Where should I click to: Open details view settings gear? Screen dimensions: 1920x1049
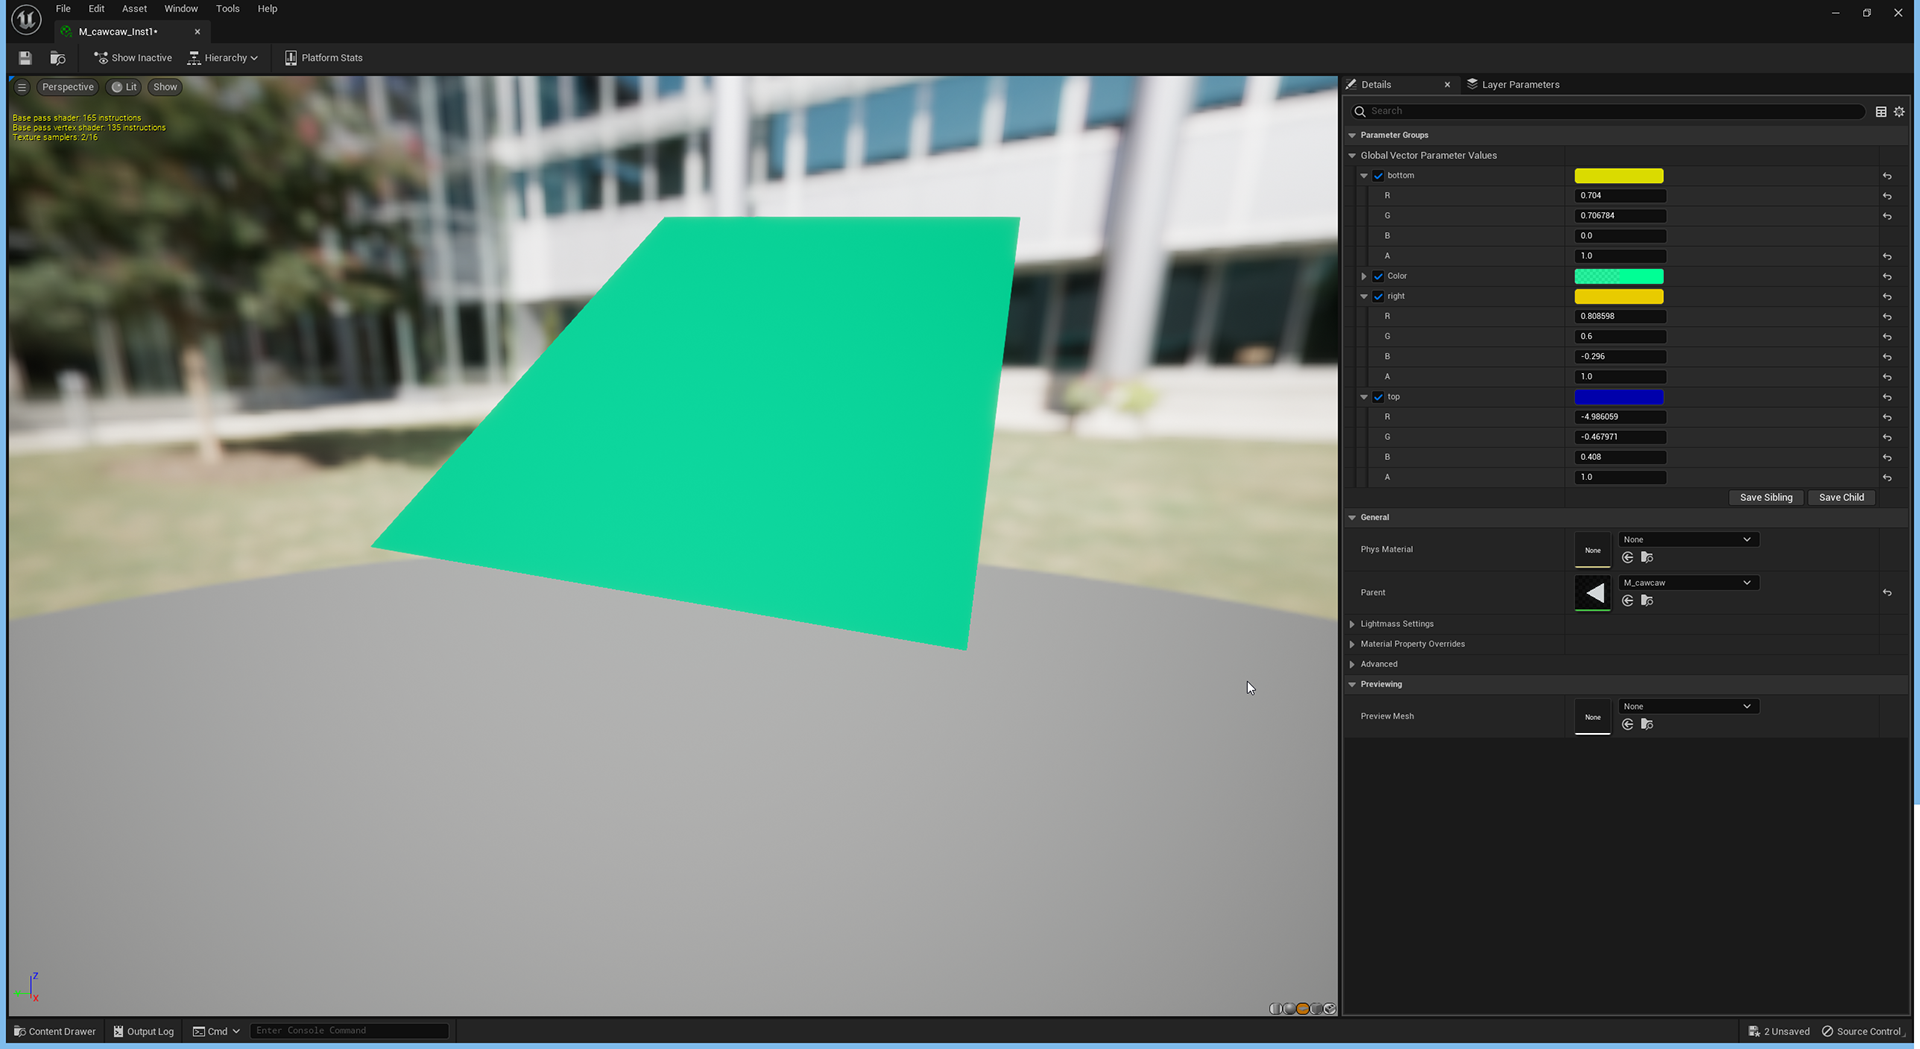click(1899, 112)
